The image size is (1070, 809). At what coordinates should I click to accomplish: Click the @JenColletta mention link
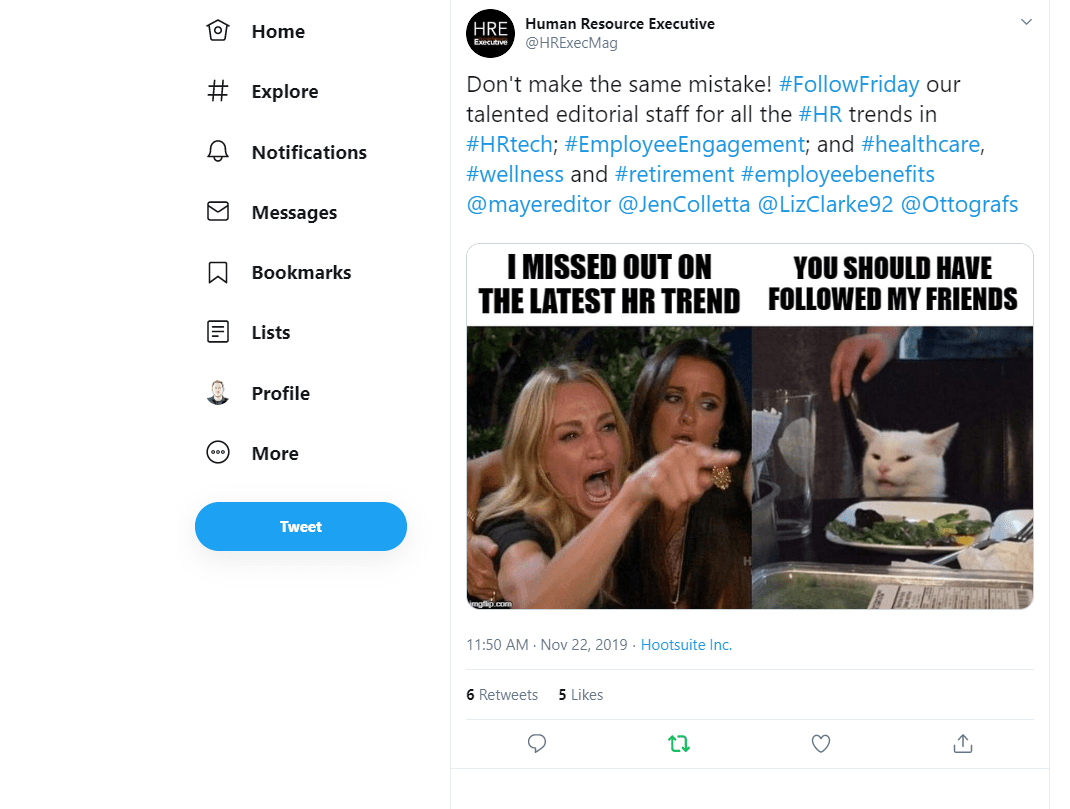[x=684, y=205]
